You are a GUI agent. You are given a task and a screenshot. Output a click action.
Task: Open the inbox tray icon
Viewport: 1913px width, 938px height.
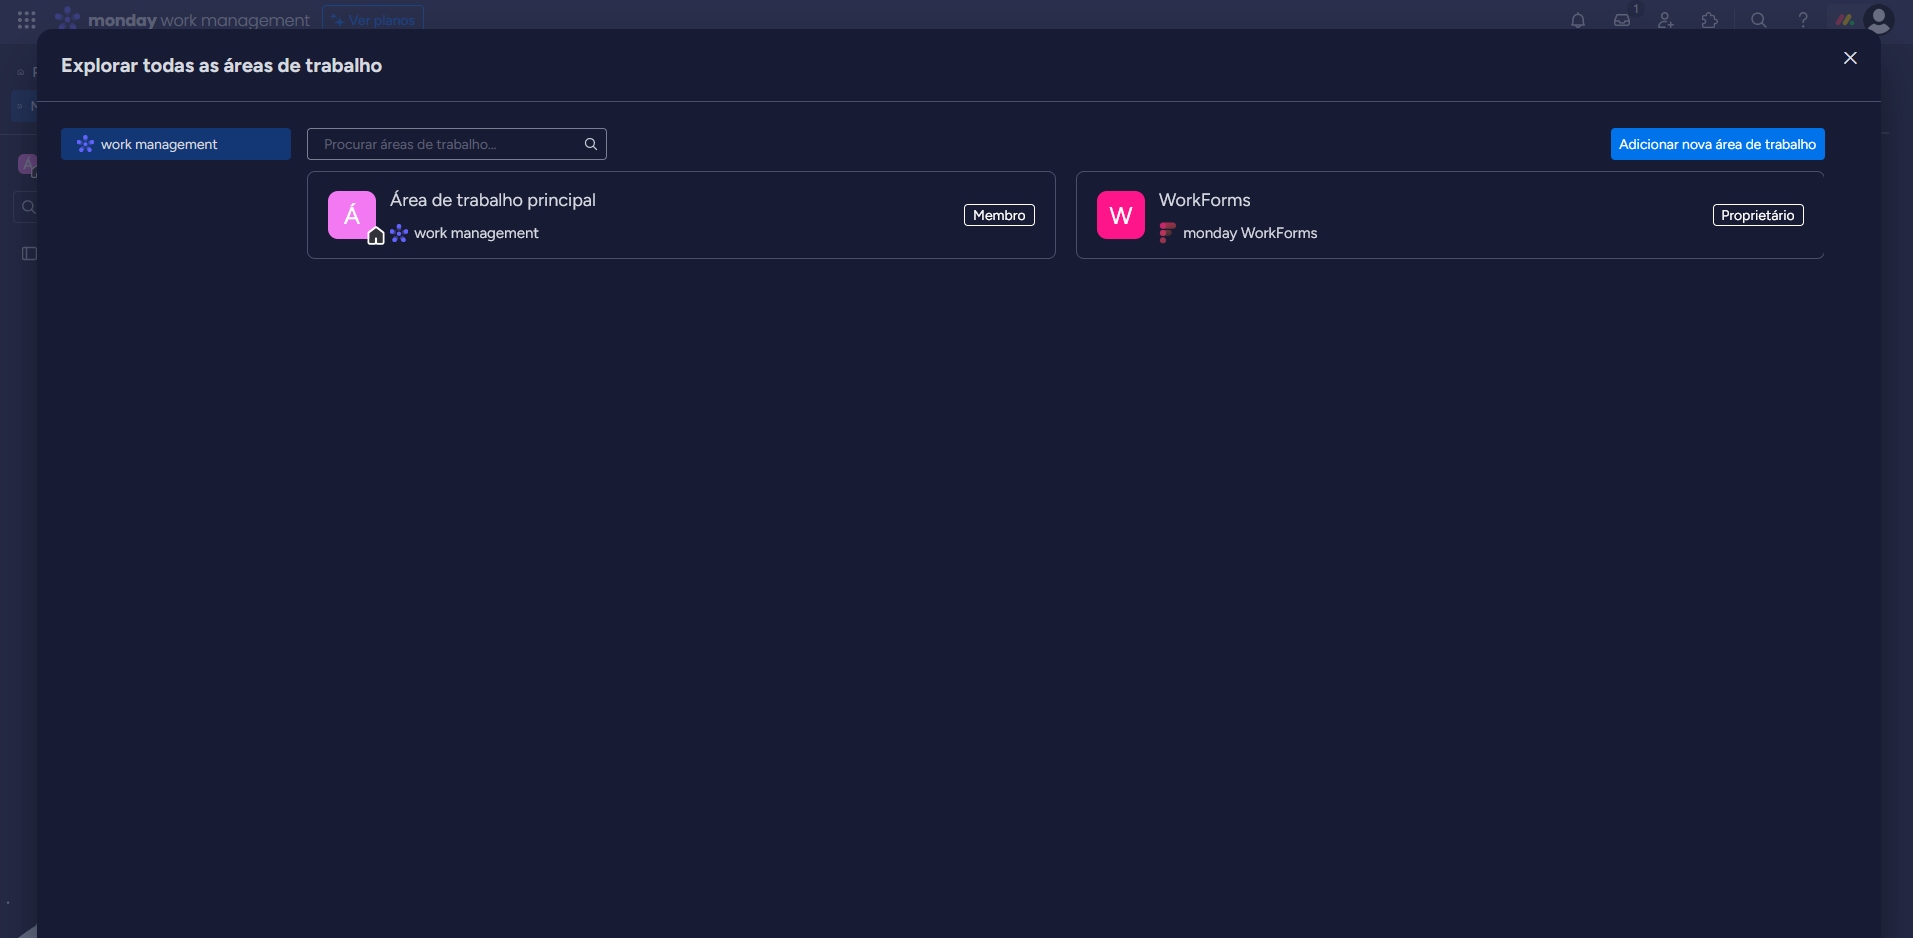1622,20
